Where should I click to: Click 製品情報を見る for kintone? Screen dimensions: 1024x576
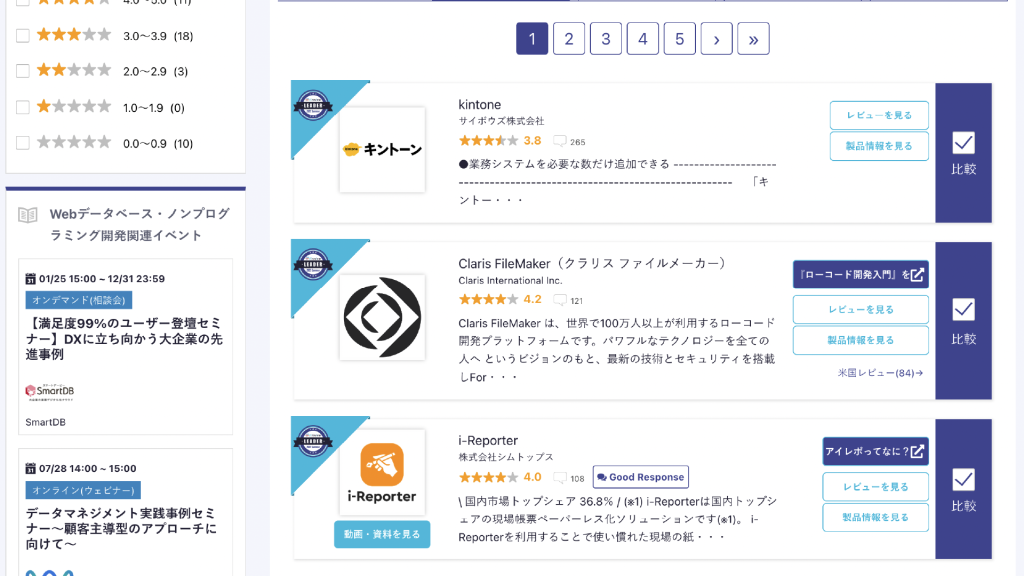(x=879, y=146)
